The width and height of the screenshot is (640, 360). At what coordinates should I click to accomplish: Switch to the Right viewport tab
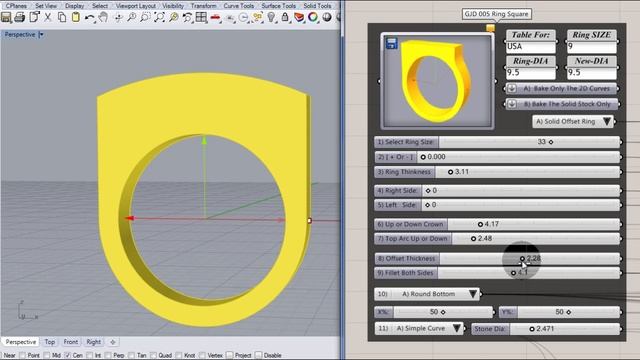pos(93,342)
